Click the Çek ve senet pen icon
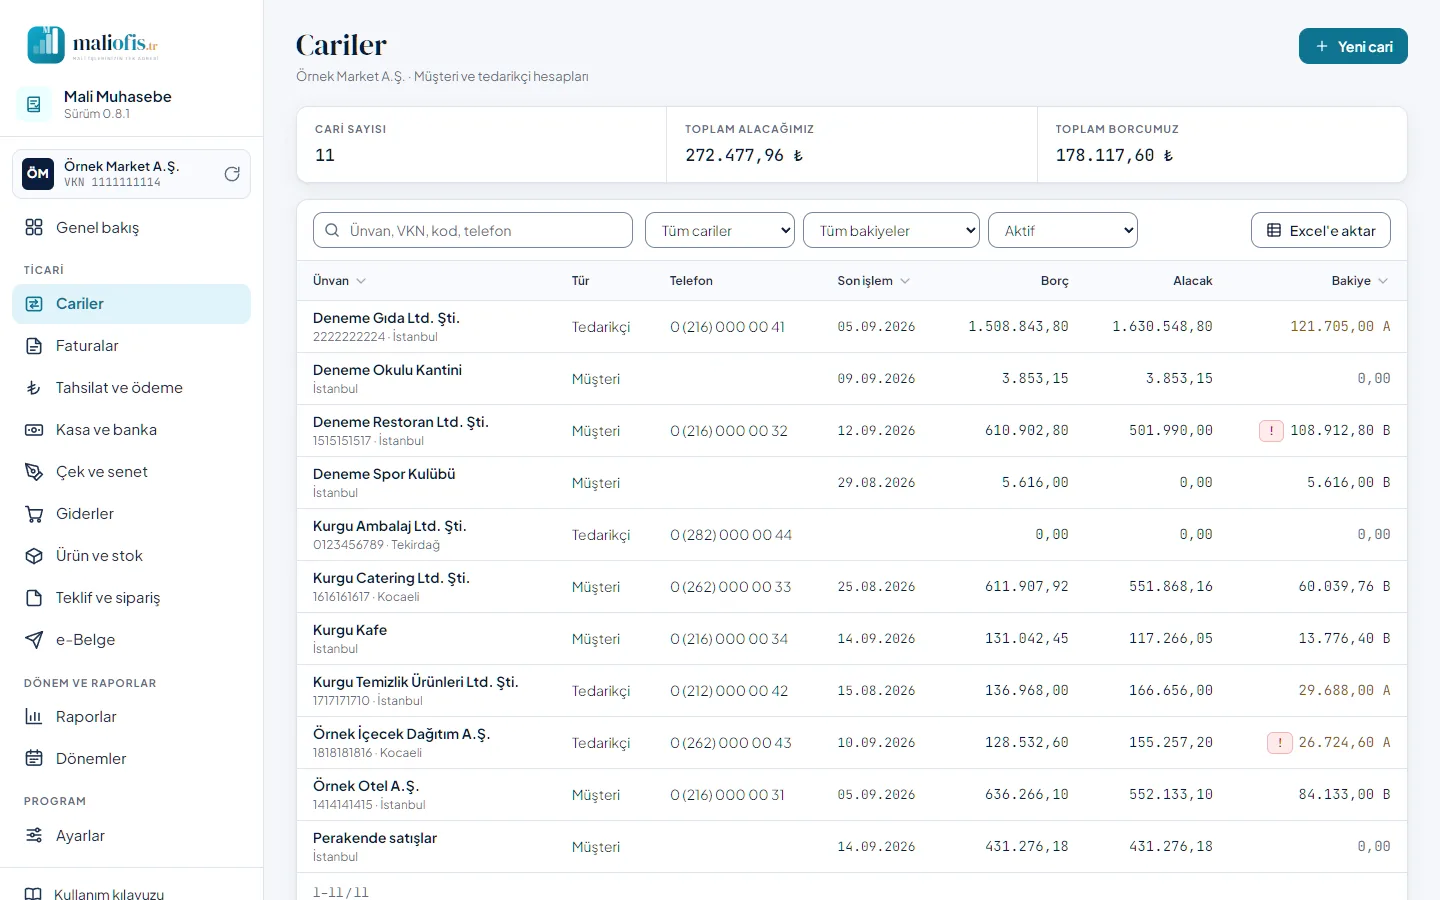 (x=34, y=472)
